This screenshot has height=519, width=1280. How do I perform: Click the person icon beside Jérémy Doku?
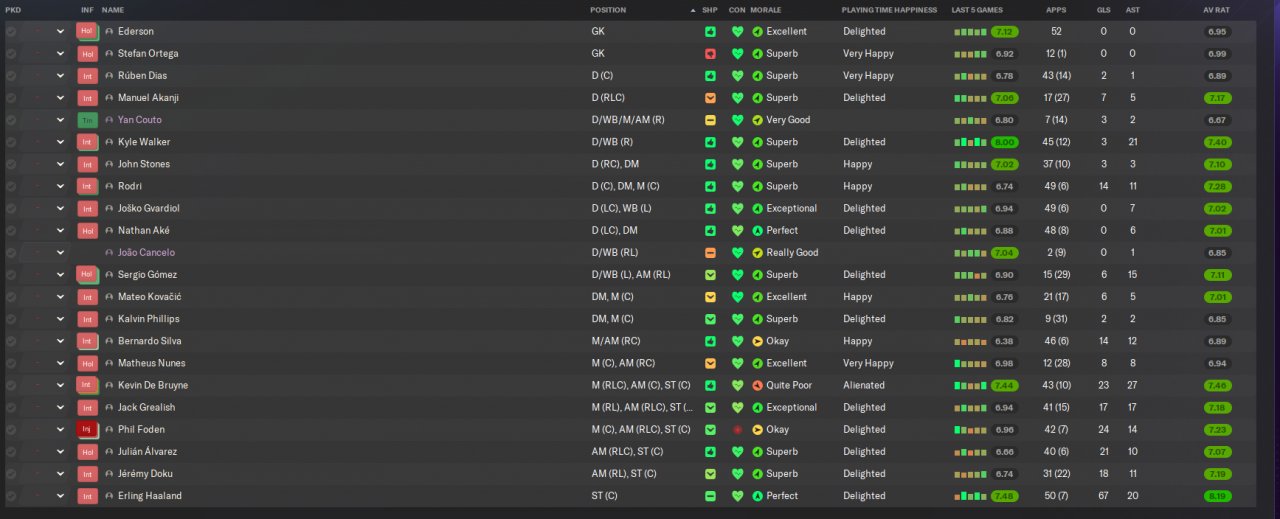pos(109,474)
